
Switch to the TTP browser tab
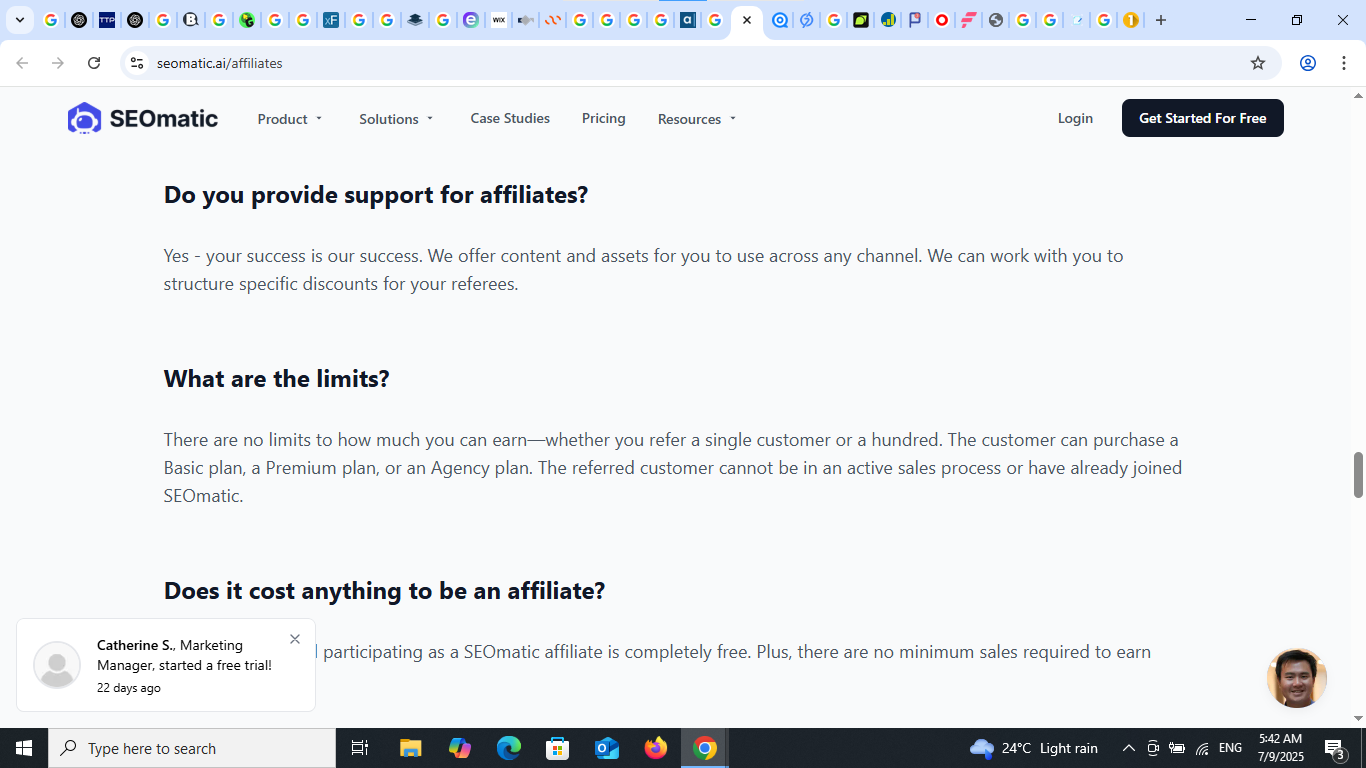107,20
